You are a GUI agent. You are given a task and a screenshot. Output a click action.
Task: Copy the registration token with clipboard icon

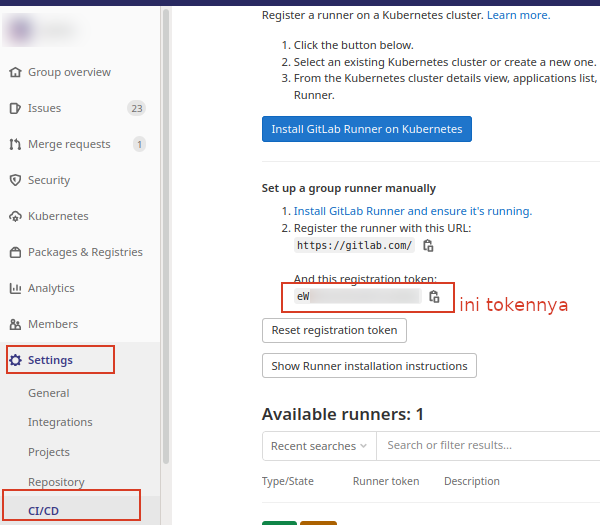(x=434, y=297)
